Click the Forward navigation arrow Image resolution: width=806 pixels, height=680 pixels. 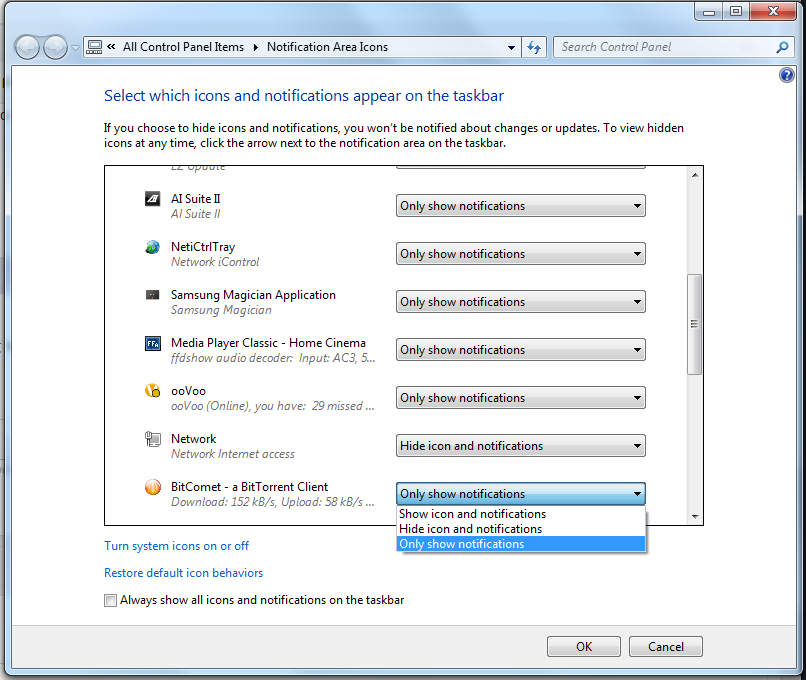click(55, 48)
